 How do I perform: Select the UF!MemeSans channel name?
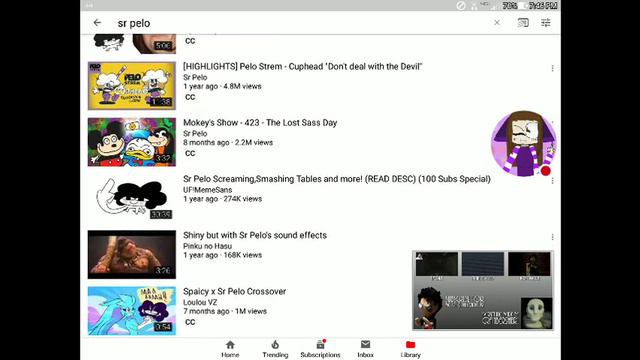click(207, 190)
